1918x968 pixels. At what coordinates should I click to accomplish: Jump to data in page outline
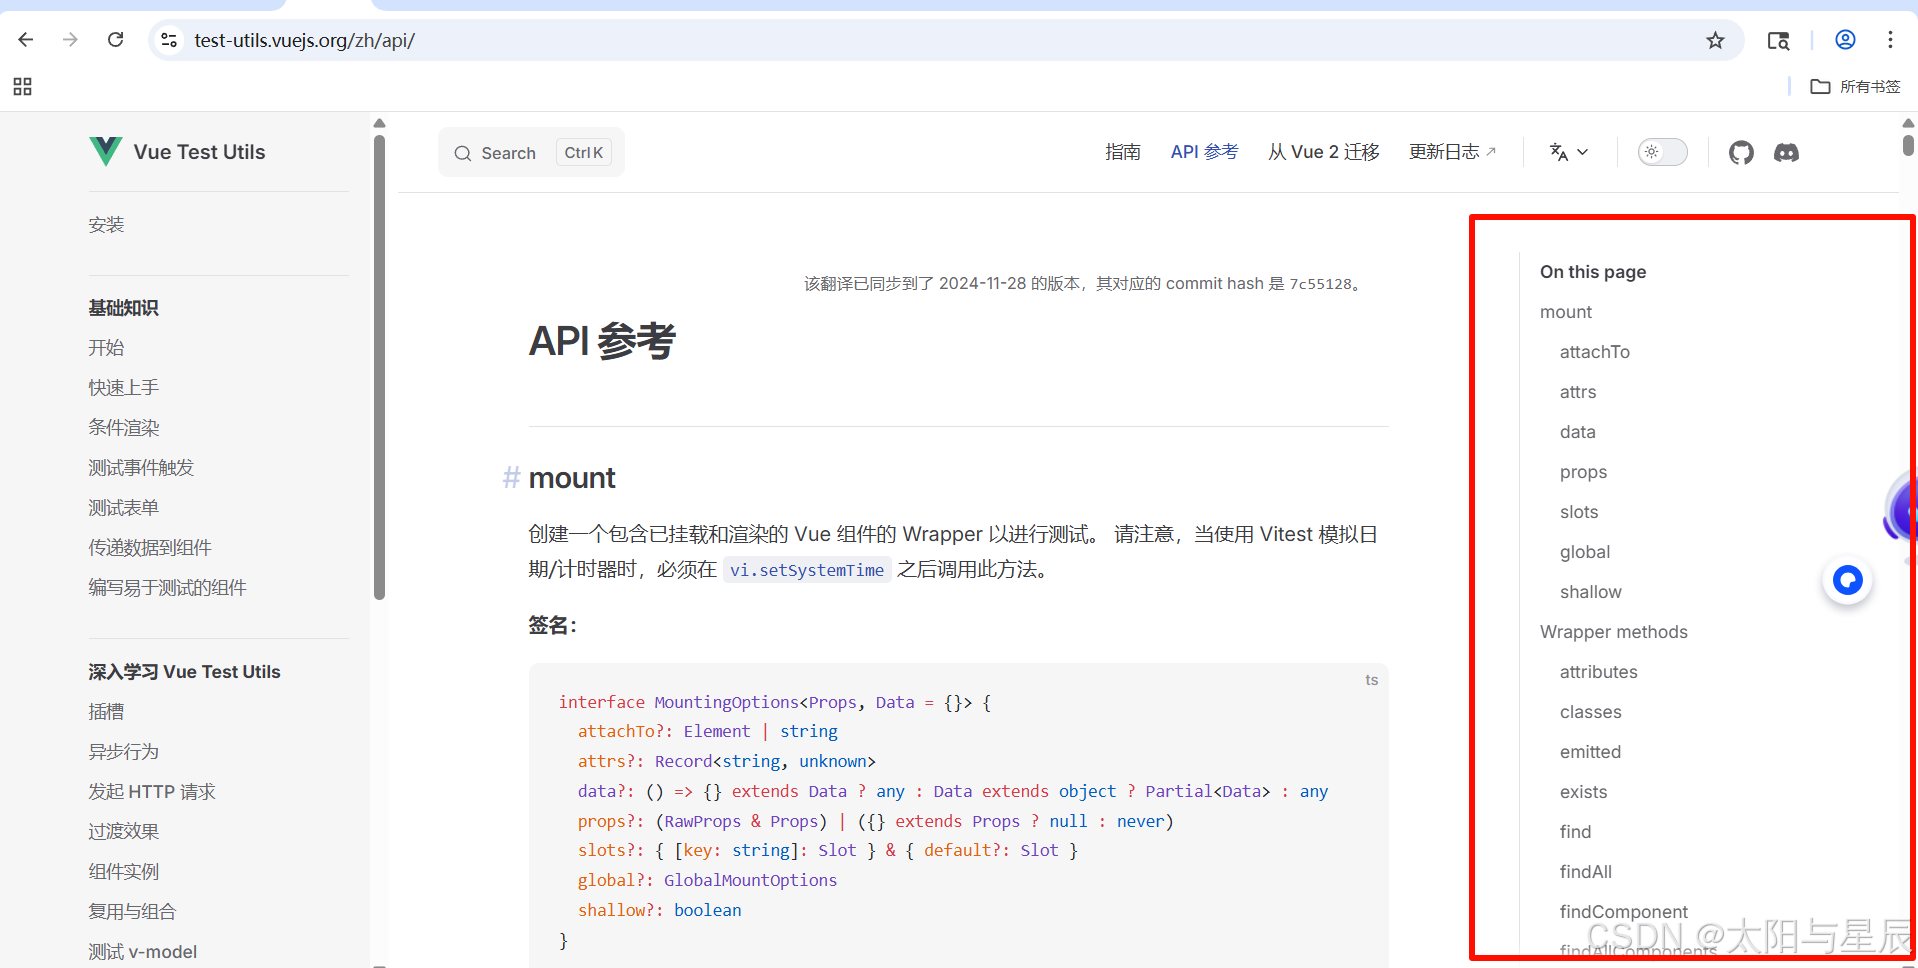[x=1578, y=432]
